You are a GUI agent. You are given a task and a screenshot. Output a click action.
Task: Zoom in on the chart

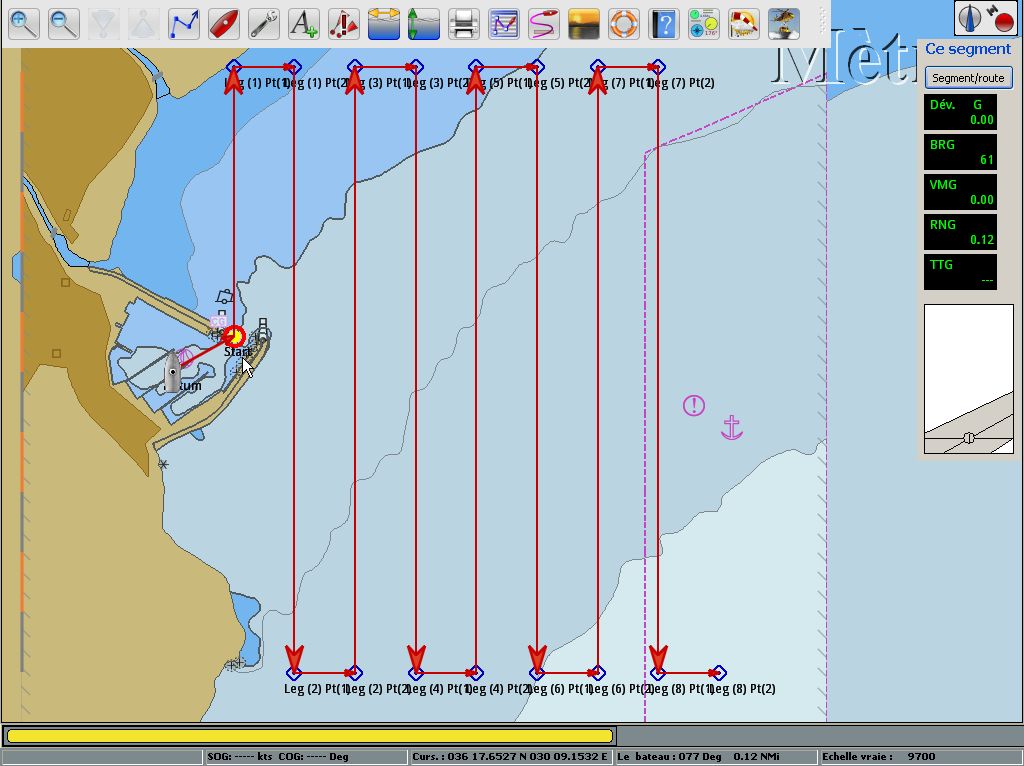(24, 24)
